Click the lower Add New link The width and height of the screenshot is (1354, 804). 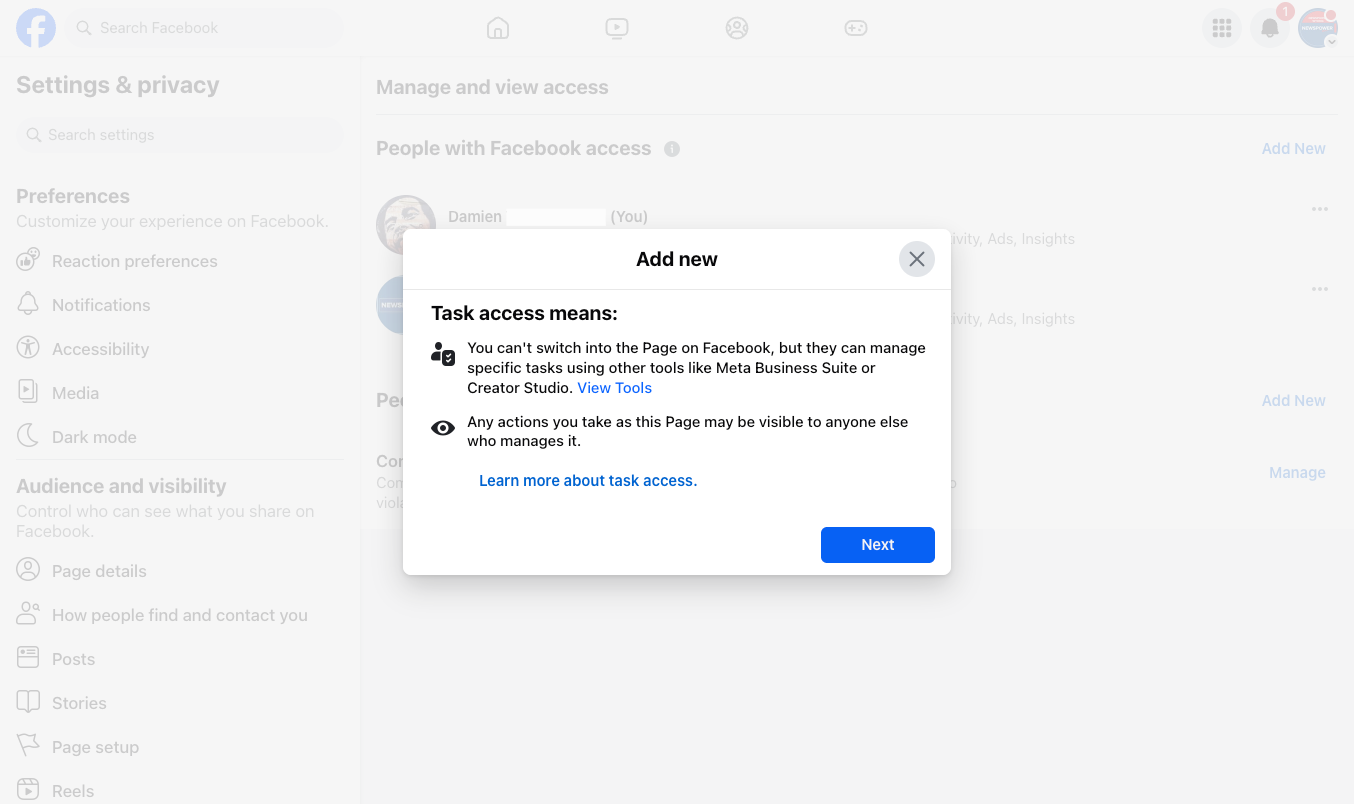tap(1293, 401)
